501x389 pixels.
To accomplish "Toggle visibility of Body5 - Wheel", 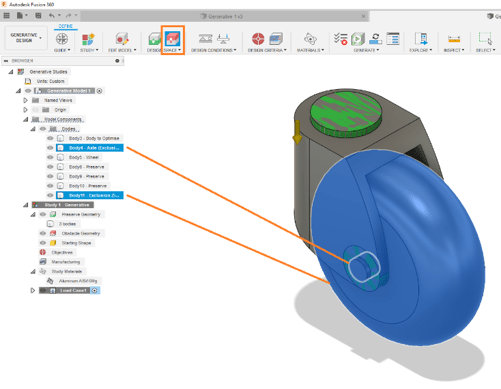I will pyautogui.click(x=50, y=157).
